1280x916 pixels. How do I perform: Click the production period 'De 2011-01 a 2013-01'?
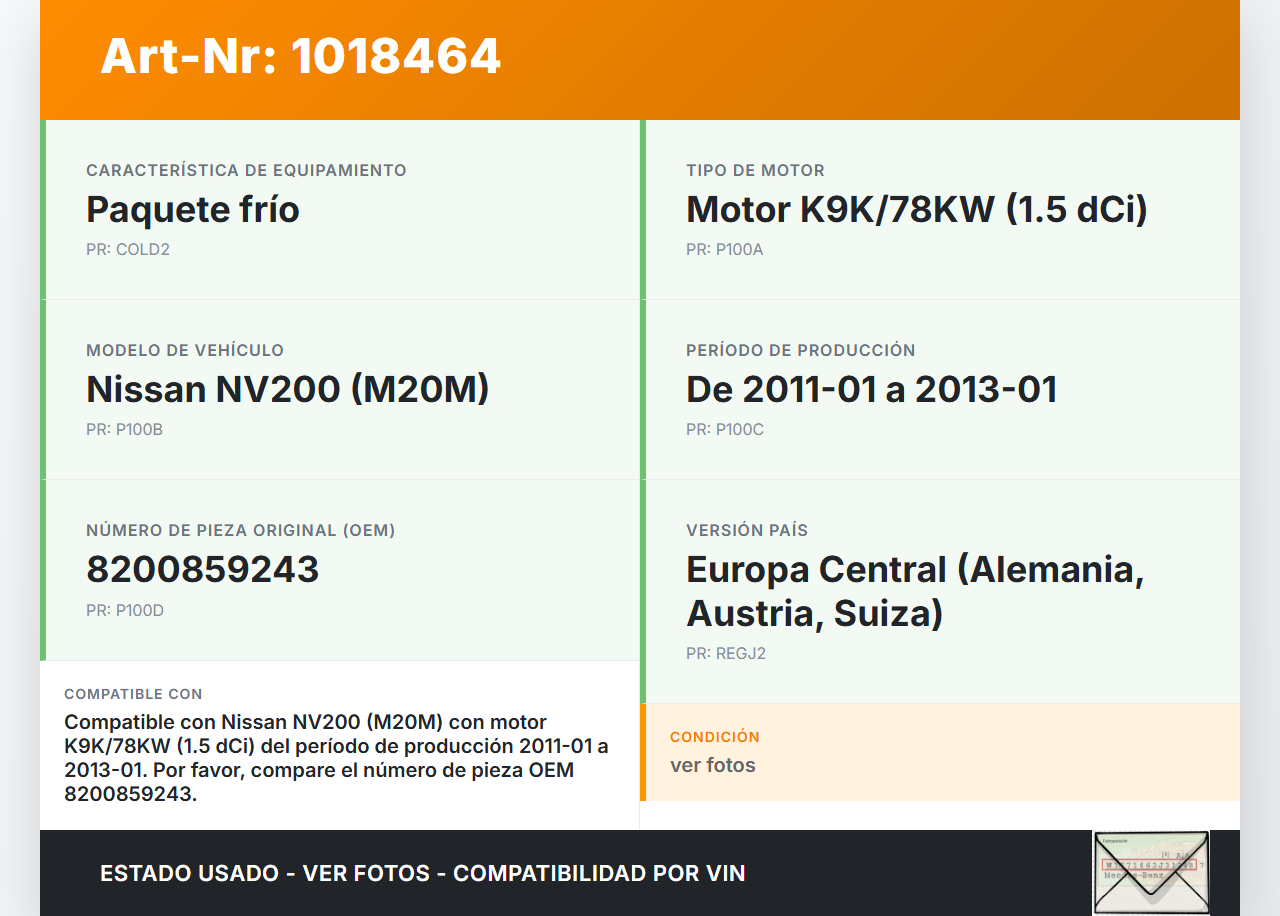tap(871, 390)
